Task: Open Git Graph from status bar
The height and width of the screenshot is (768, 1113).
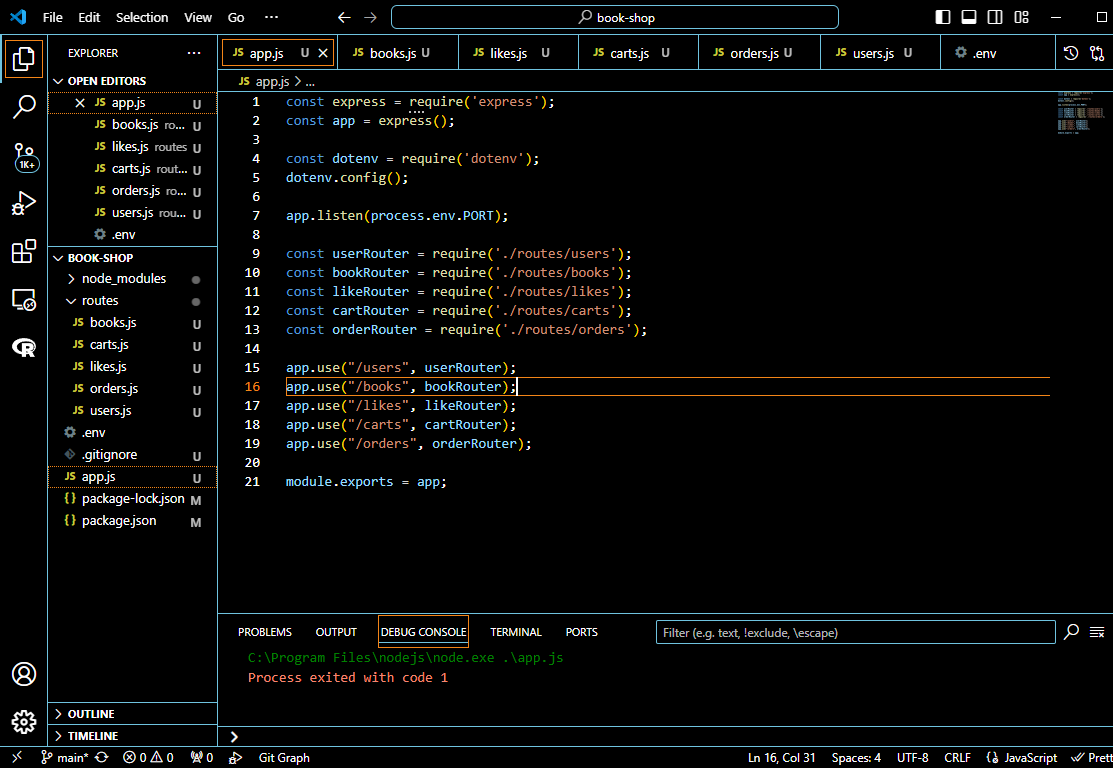Action: [284, 757]
